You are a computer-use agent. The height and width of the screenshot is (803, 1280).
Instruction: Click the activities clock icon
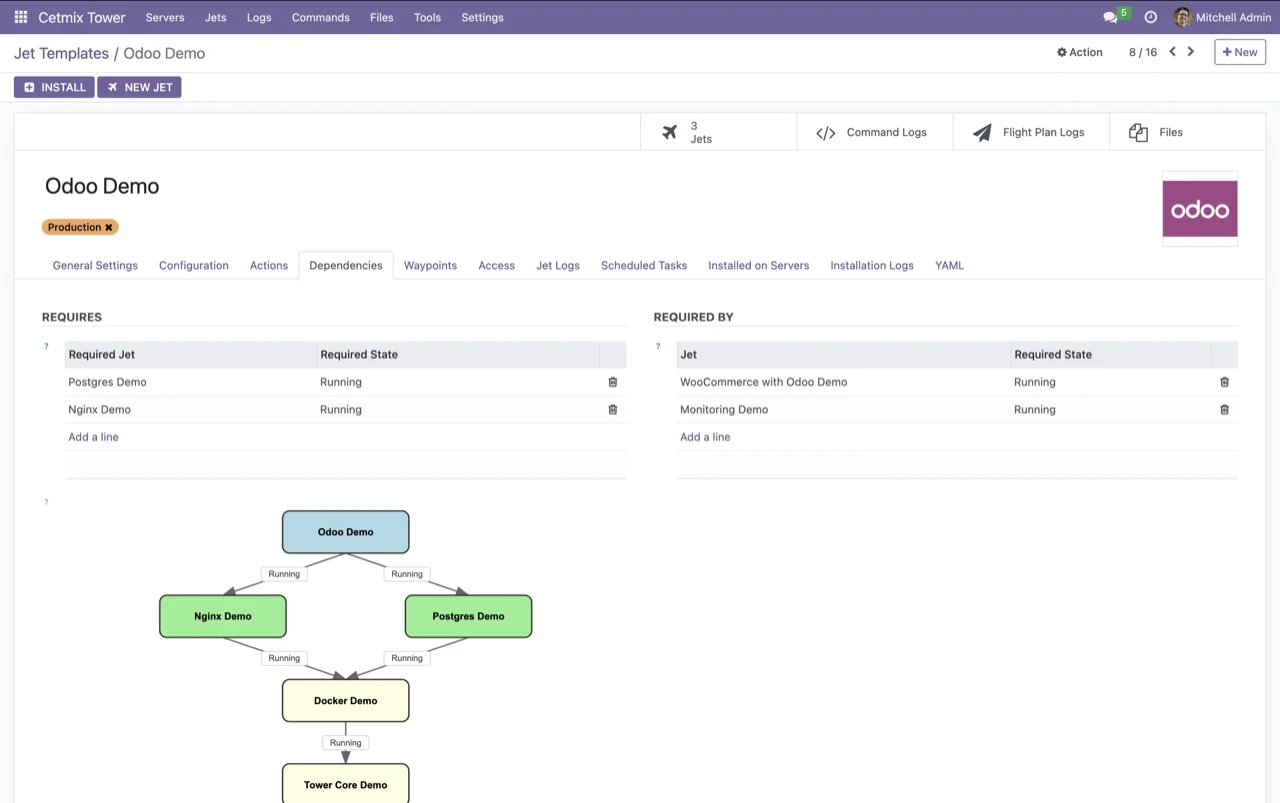click(1150, 17)
